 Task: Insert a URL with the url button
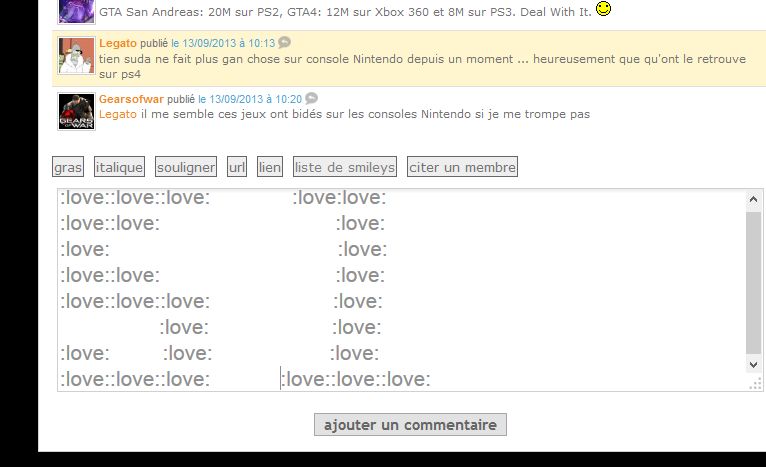pyautogui.click(x=237, y=167)
